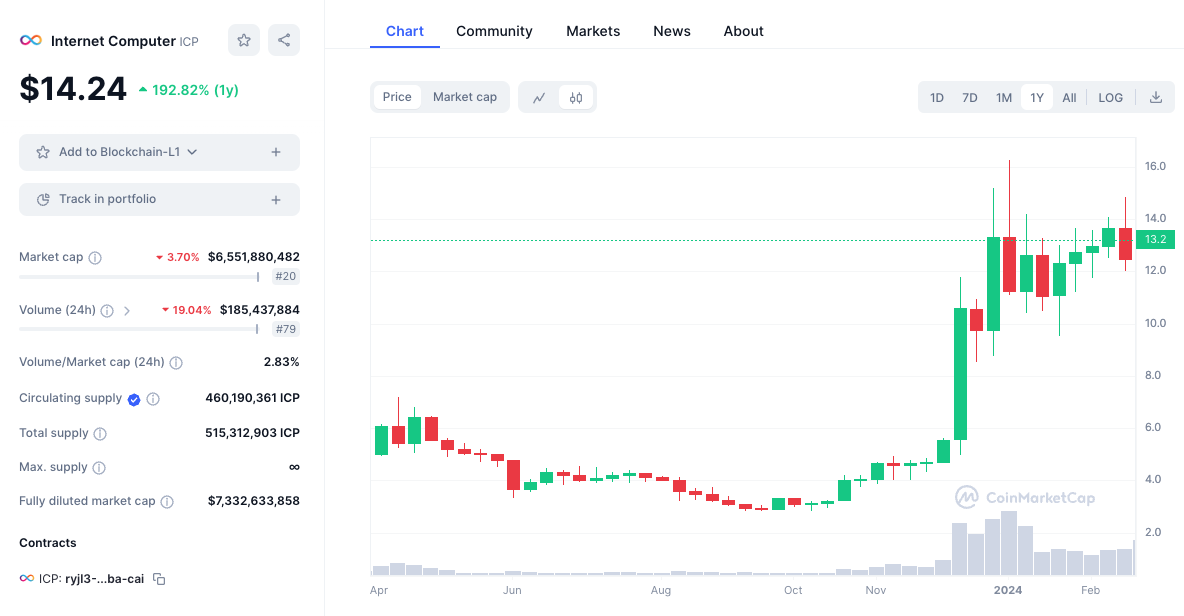Viewport: 1184px width, 616px height.
Task: Open the Community tab
Action: tap(494, 31)
